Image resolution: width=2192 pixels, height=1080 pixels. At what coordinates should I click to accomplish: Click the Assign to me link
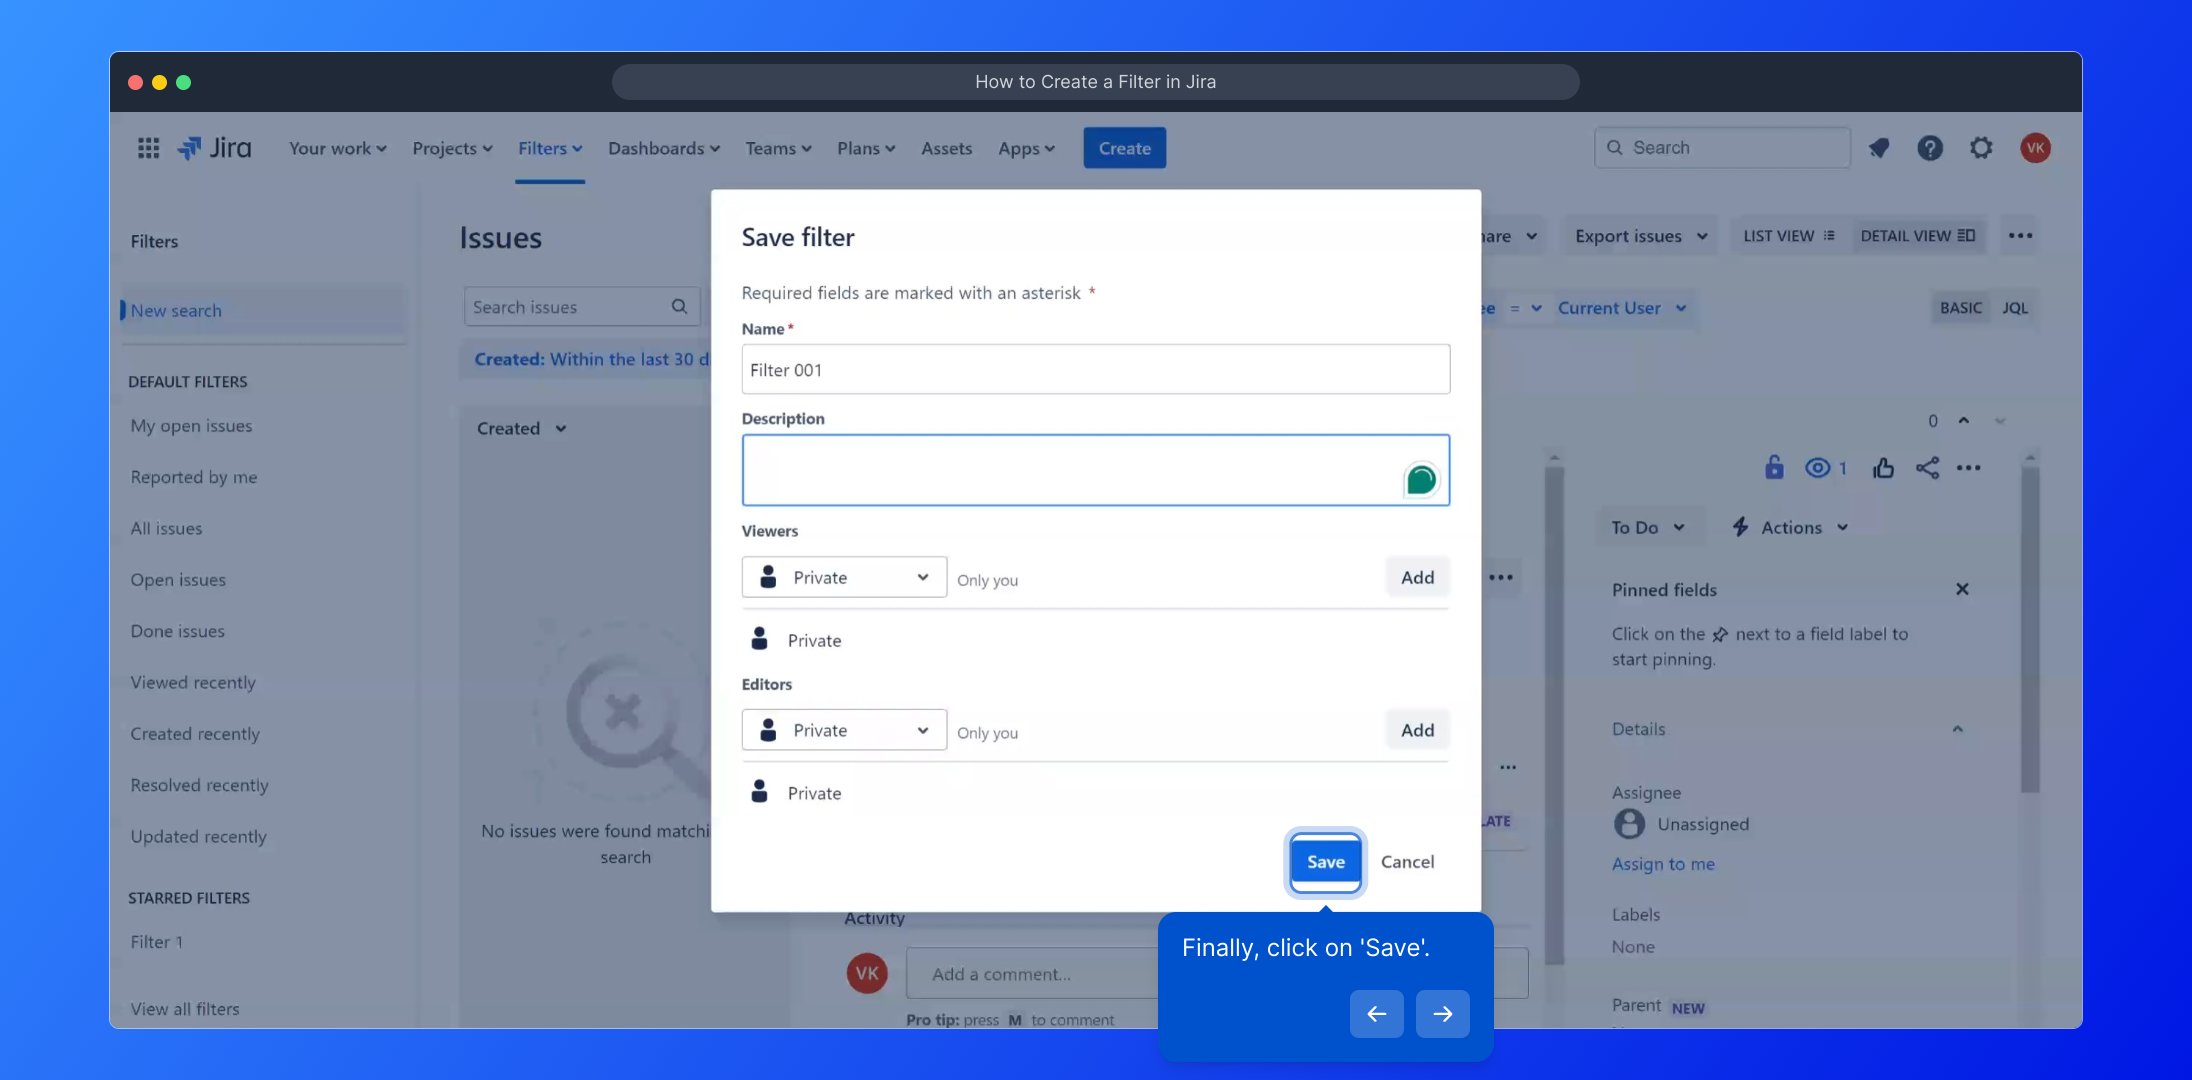click(x=1663, y=864)
